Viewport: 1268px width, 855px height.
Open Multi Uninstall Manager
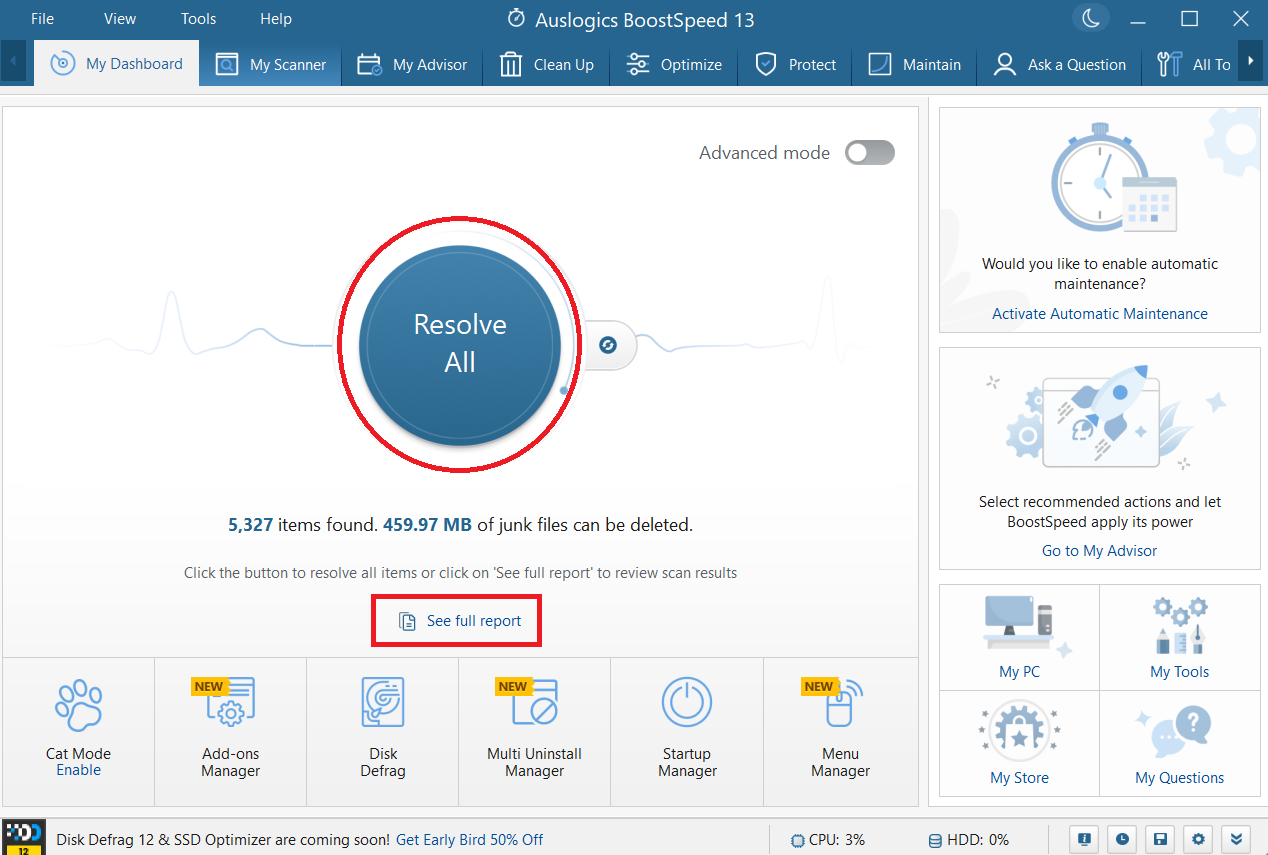pyautogui.click(x=535, y=730)
